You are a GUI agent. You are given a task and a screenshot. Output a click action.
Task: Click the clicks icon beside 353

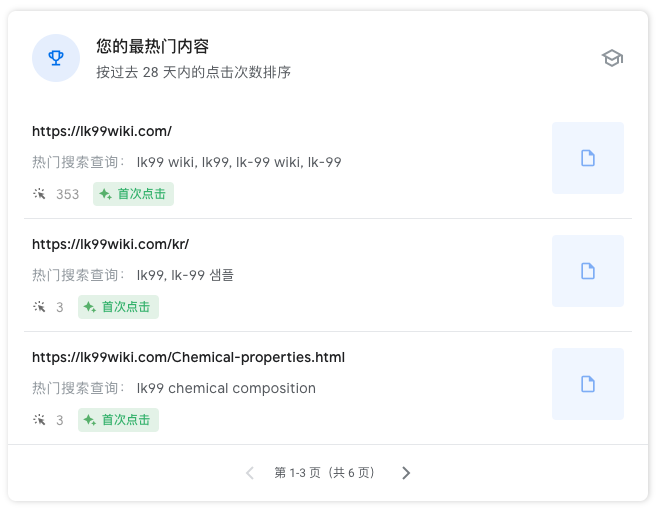39,194
